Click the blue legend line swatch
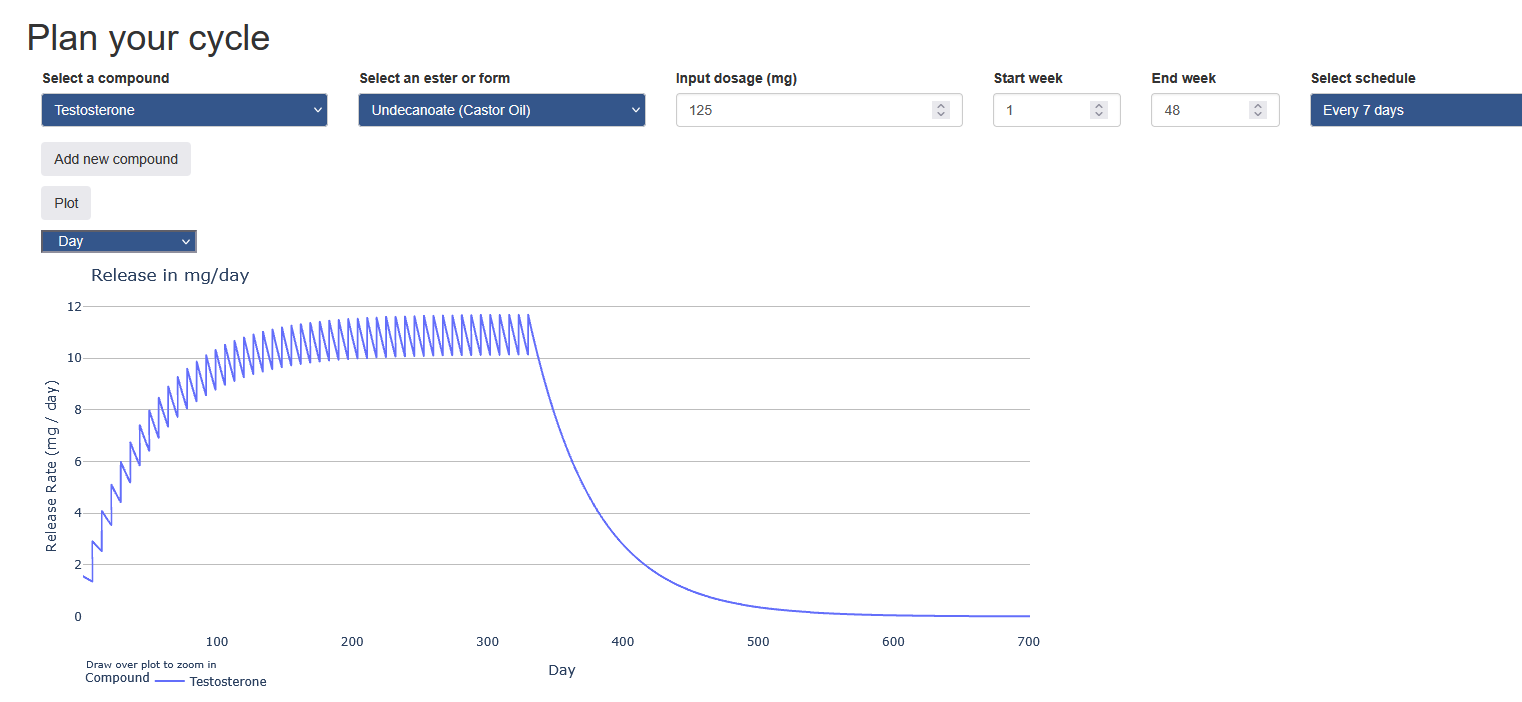The image size is (1522, 702). coord(170,681)
